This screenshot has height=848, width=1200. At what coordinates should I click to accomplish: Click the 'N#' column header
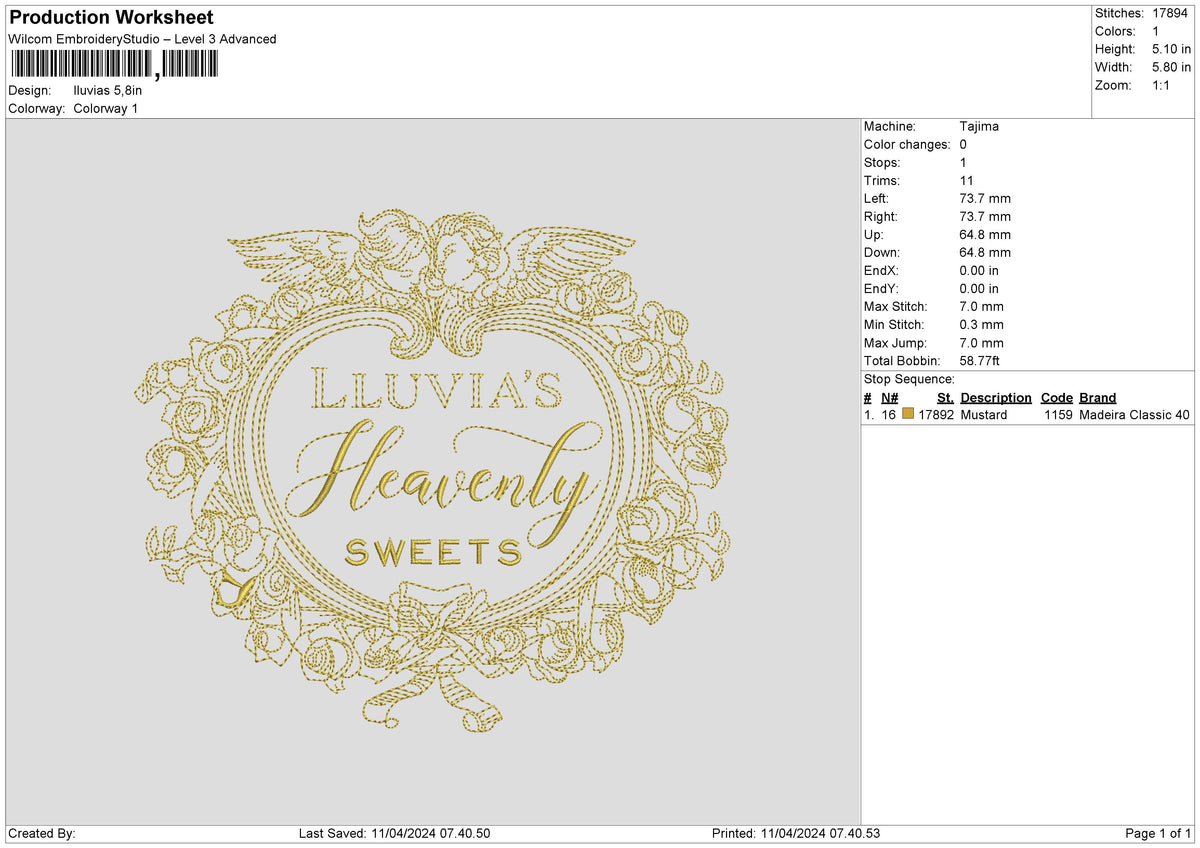tap(890, 397)
